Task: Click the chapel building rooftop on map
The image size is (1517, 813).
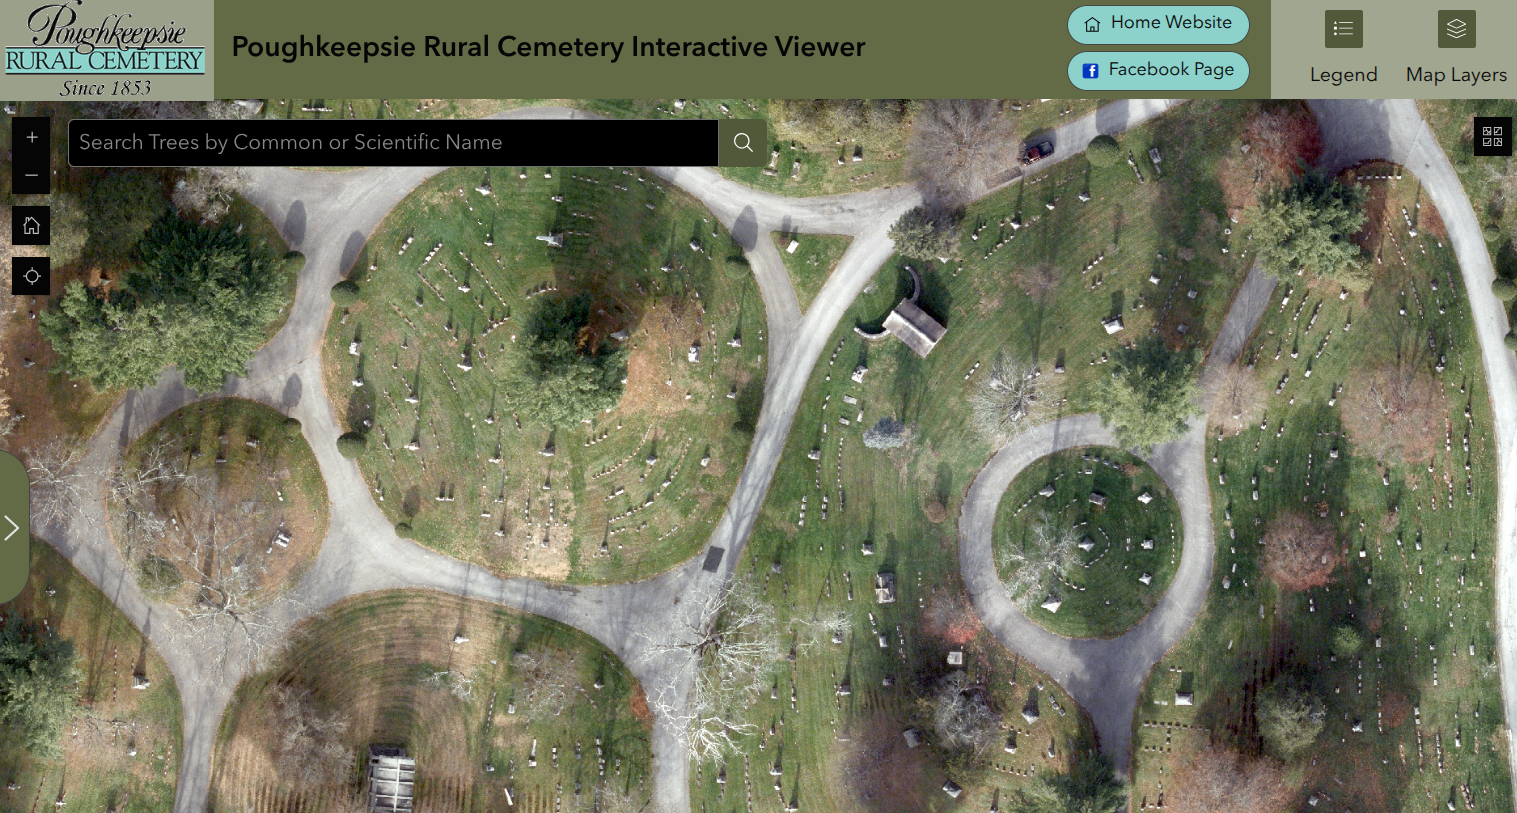Action: point(915,324)
